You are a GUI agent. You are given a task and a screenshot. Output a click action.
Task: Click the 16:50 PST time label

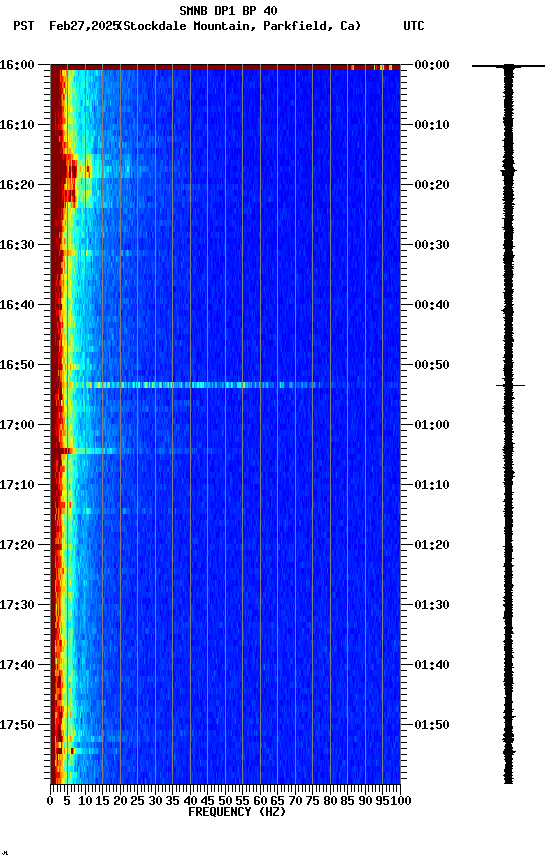click(x=17, y=365)
